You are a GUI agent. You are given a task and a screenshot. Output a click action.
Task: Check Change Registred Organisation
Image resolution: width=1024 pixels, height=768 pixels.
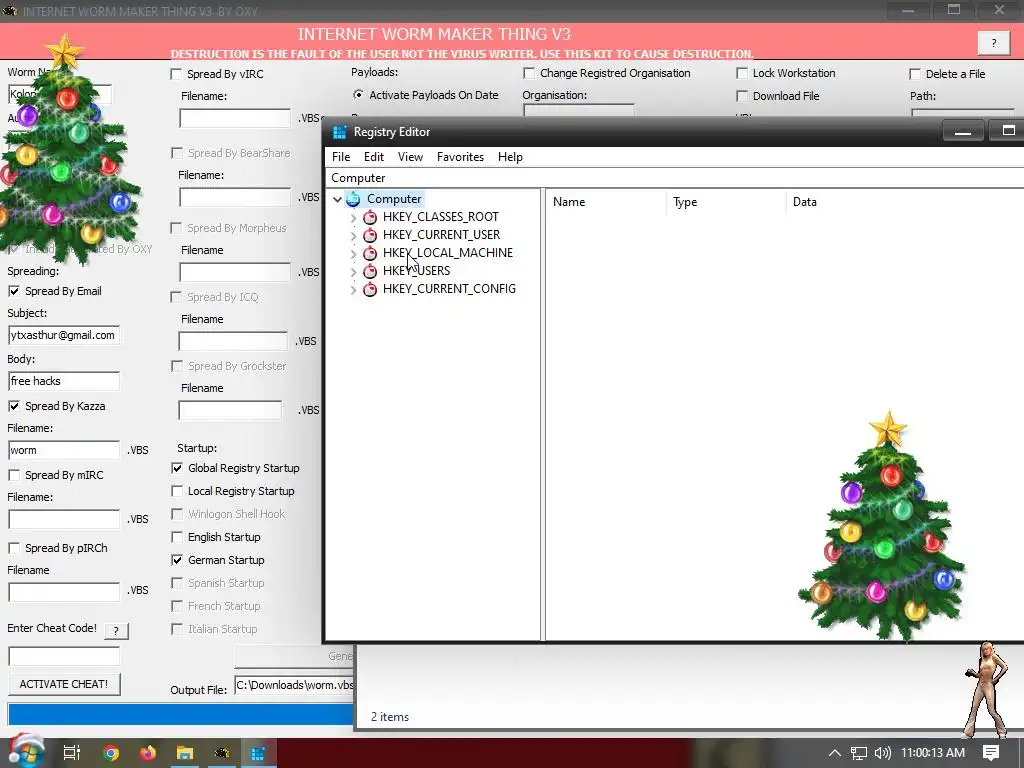point(529,73)
